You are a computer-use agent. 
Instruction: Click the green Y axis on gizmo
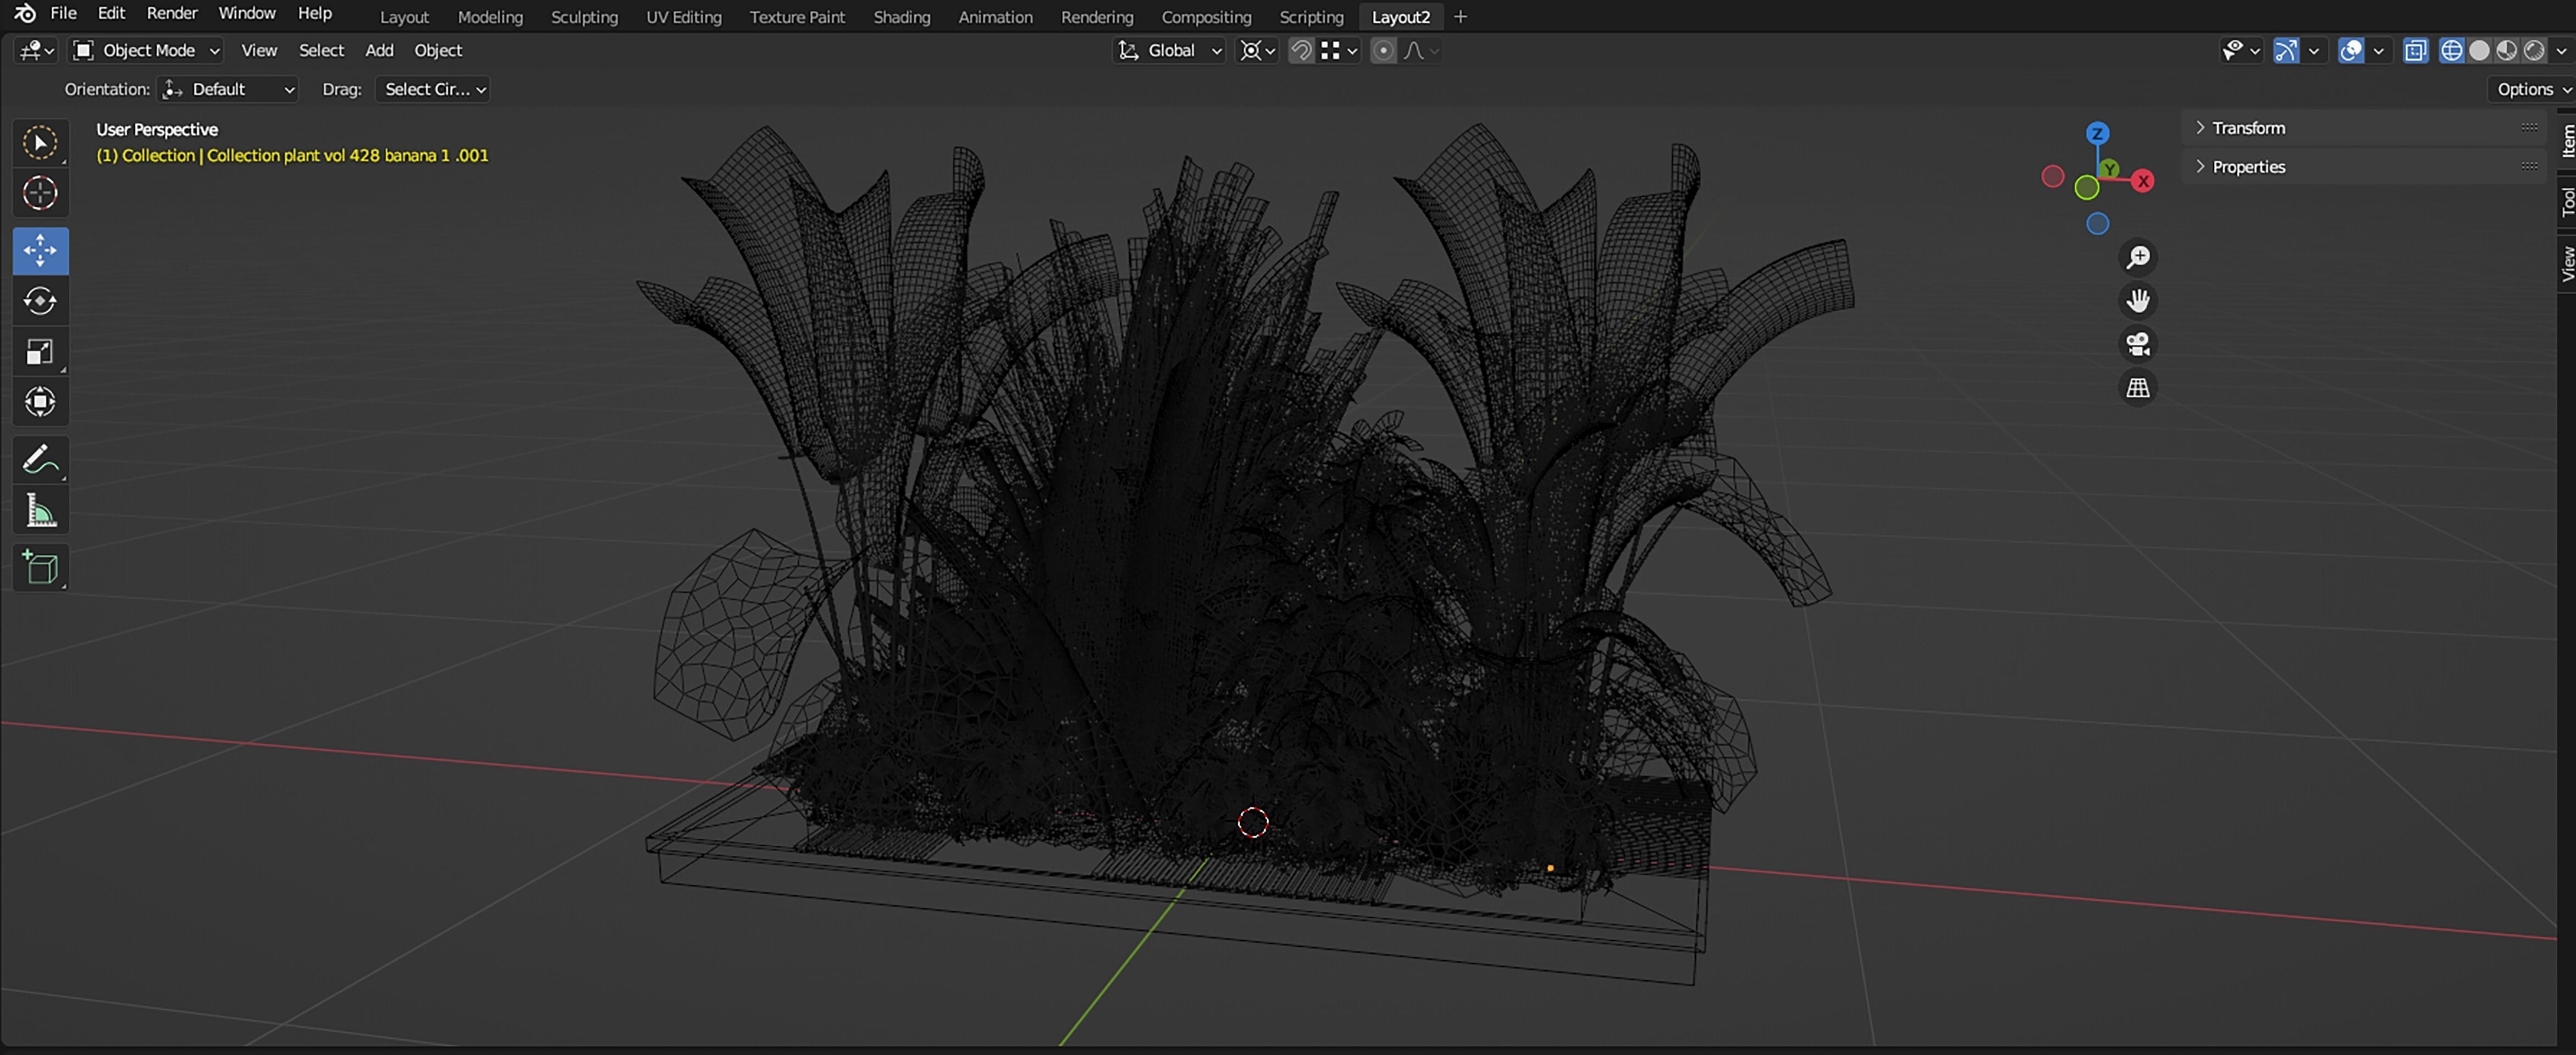2110,169
